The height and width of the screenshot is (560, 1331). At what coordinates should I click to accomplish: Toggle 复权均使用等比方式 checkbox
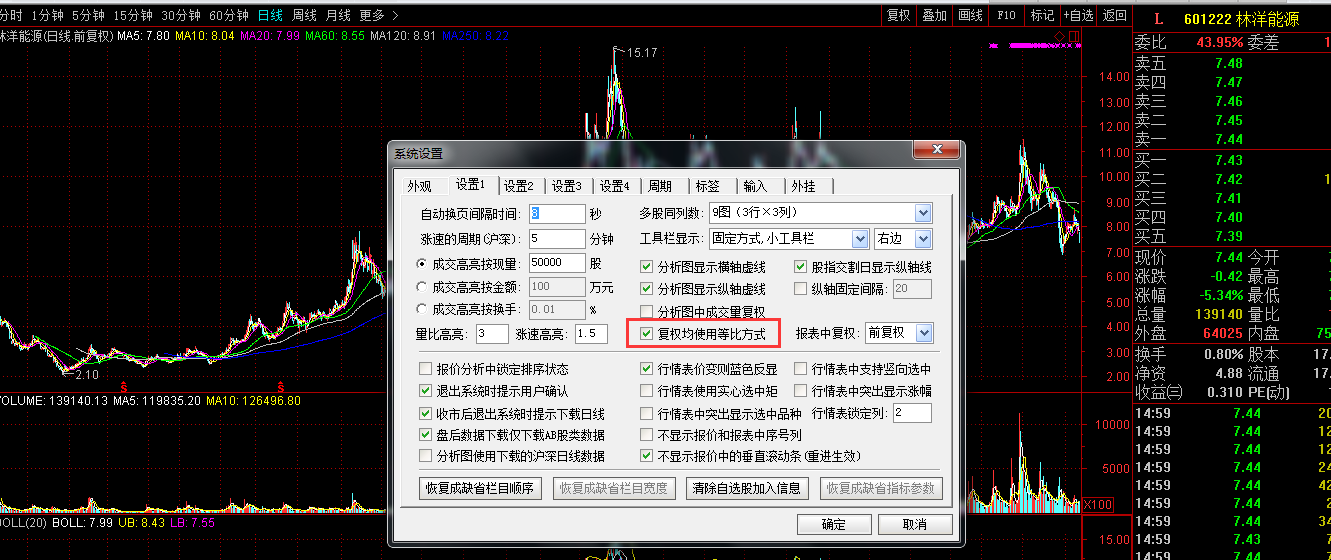tap(647, 333)
